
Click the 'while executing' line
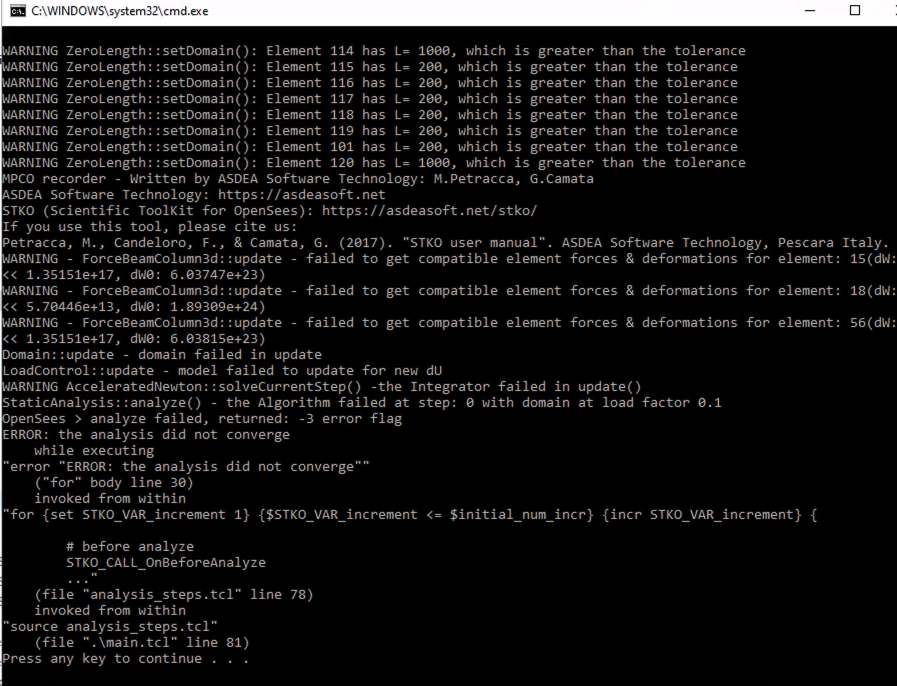pyautogui.click(x=94, y=451)
